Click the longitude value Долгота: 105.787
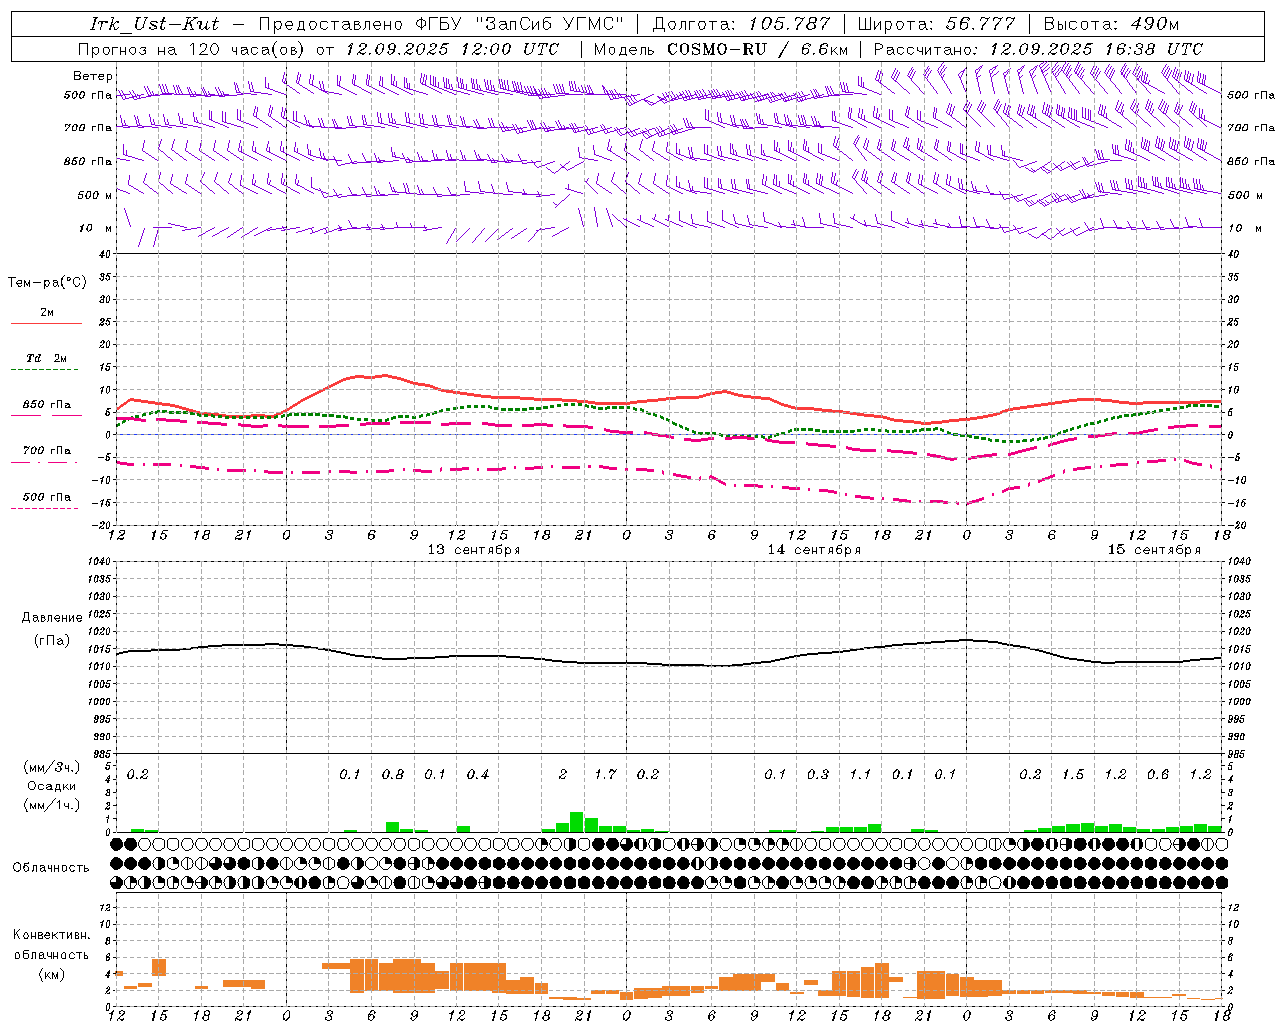Screen dimensions: 1280x1024 coord(741,24)
